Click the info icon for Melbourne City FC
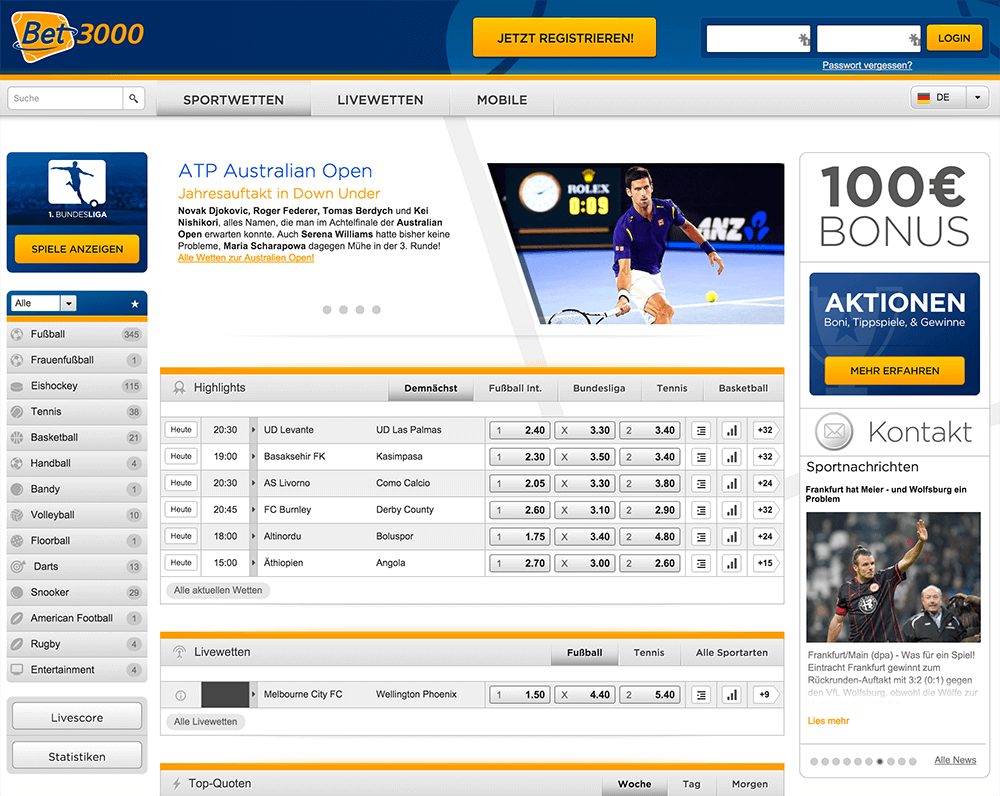1000x796 pixels. tap(180, 695)
